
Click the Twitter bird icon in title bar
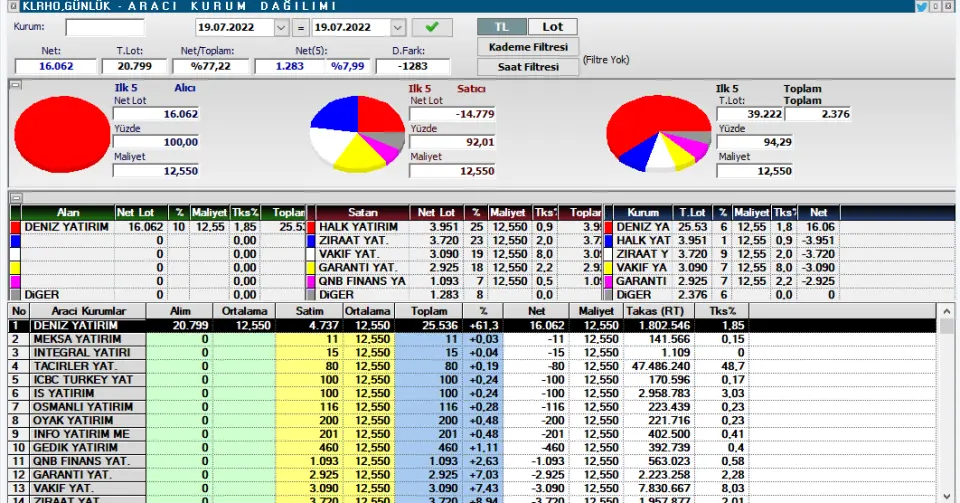click(x=920, y=6)
